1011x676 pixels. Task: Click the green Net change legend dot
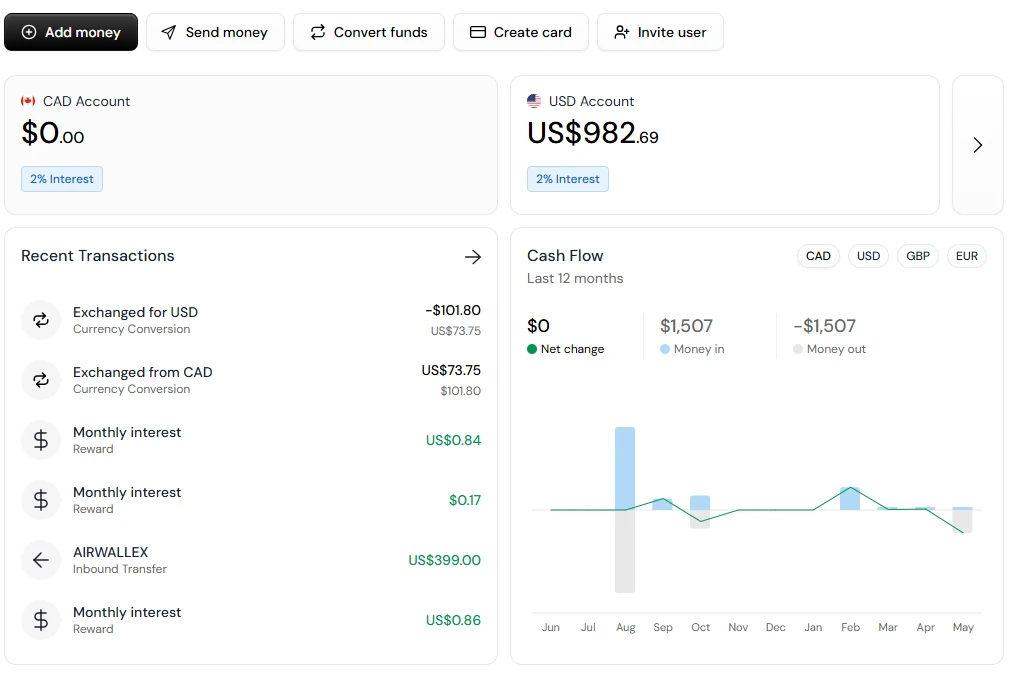pos(532,349)
